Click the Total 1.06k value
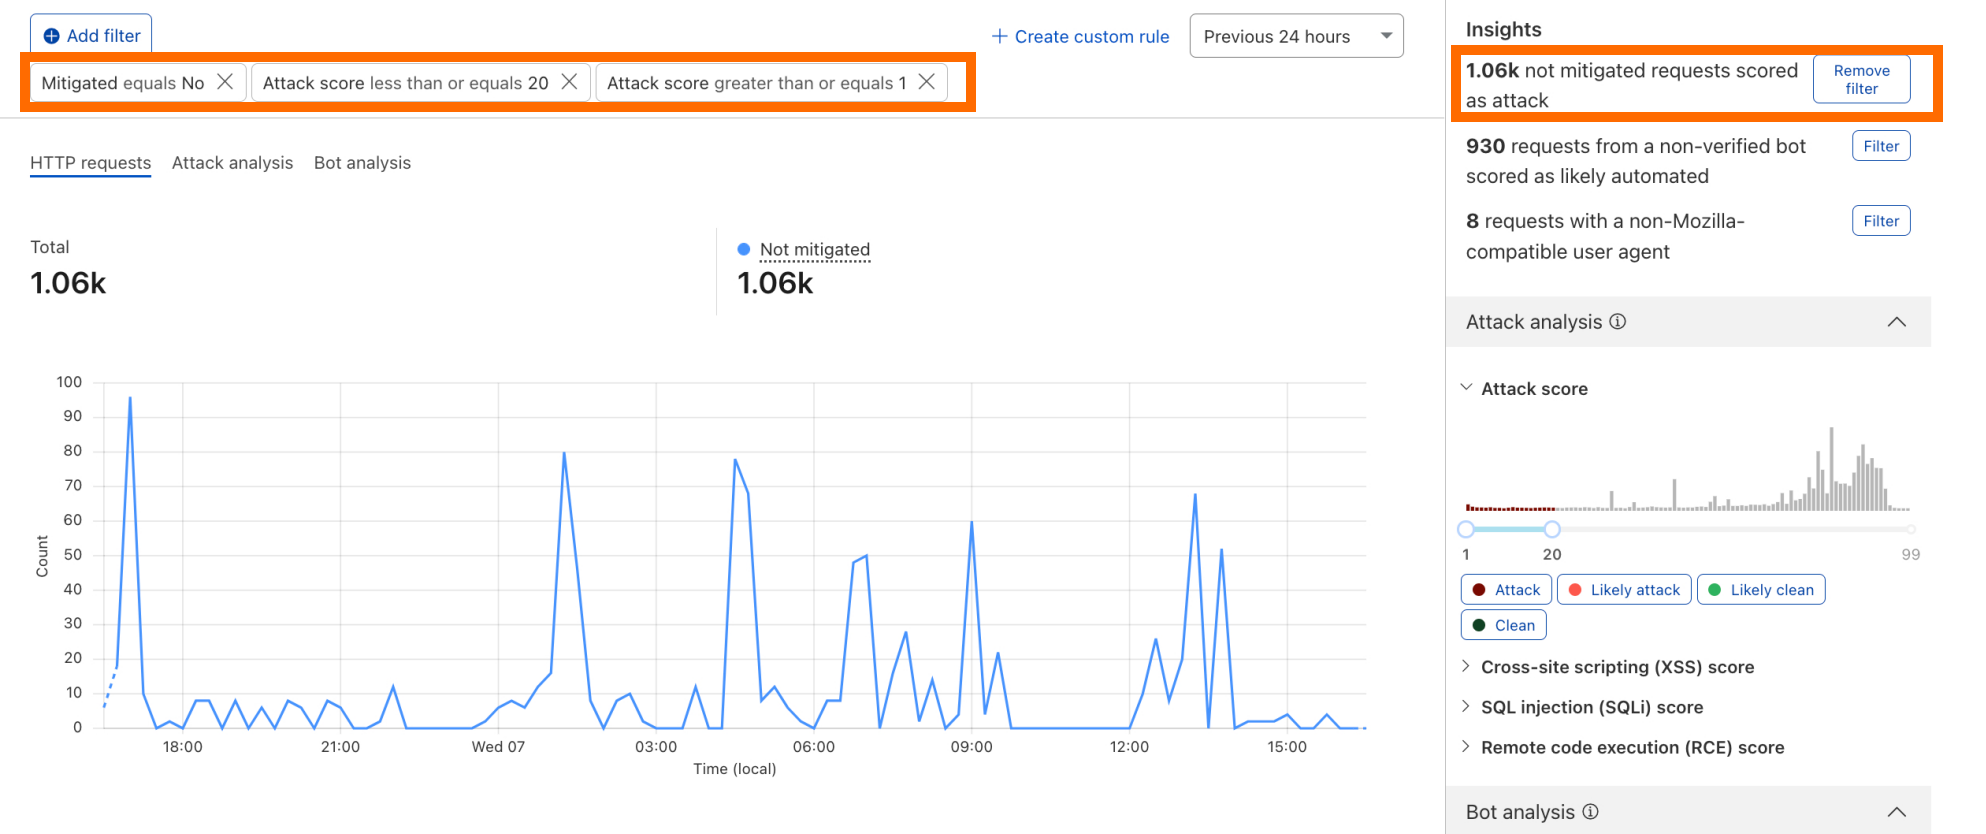The image size is (1986, 834). point(68,283)
